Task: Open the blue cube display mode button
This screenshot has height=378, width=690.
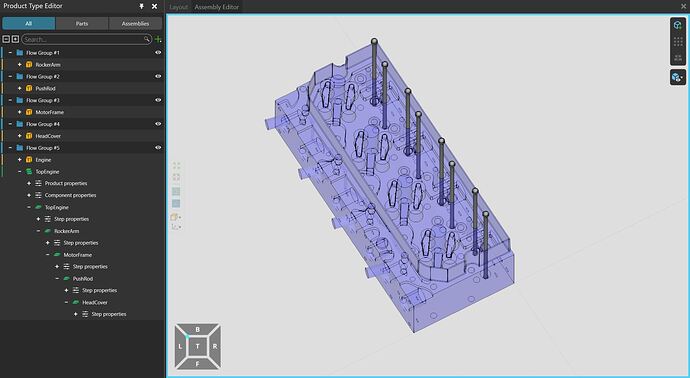Action: [x=677, y=77]
